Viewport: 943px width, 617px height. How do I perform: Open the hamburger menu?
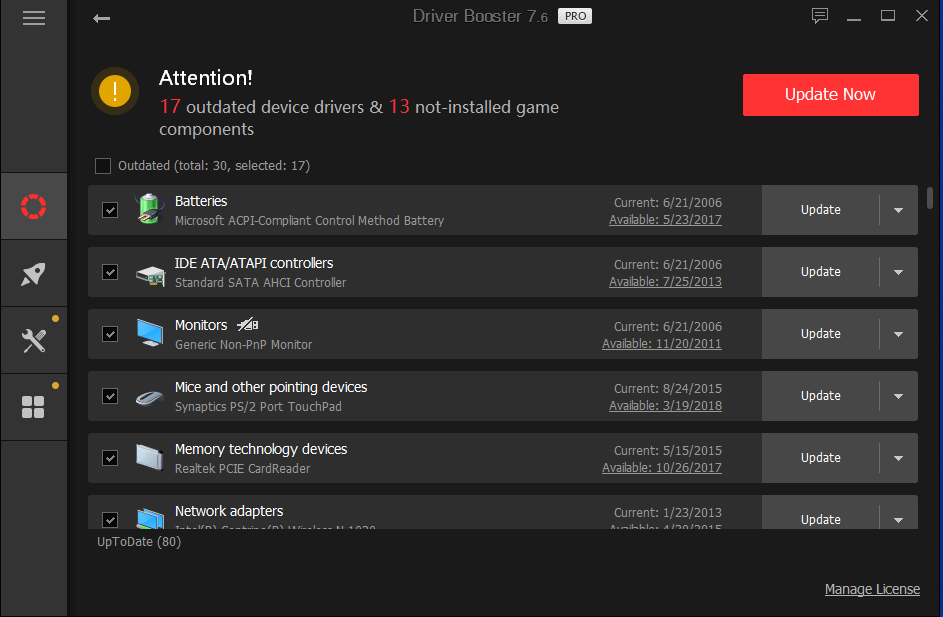(34, 18)
